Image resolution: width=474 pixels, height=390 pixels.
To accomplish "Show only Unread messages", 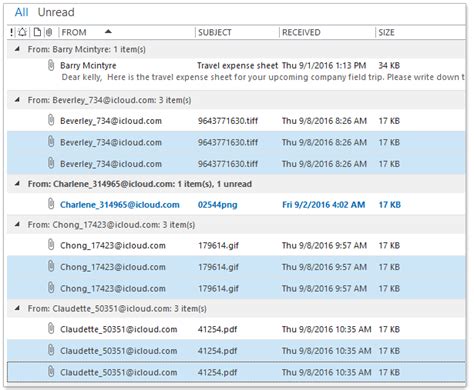I will 56,12.
